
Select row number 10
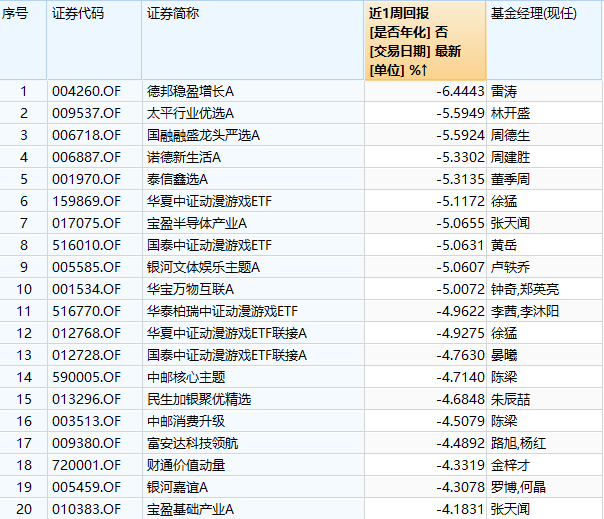tap(24, 289)
